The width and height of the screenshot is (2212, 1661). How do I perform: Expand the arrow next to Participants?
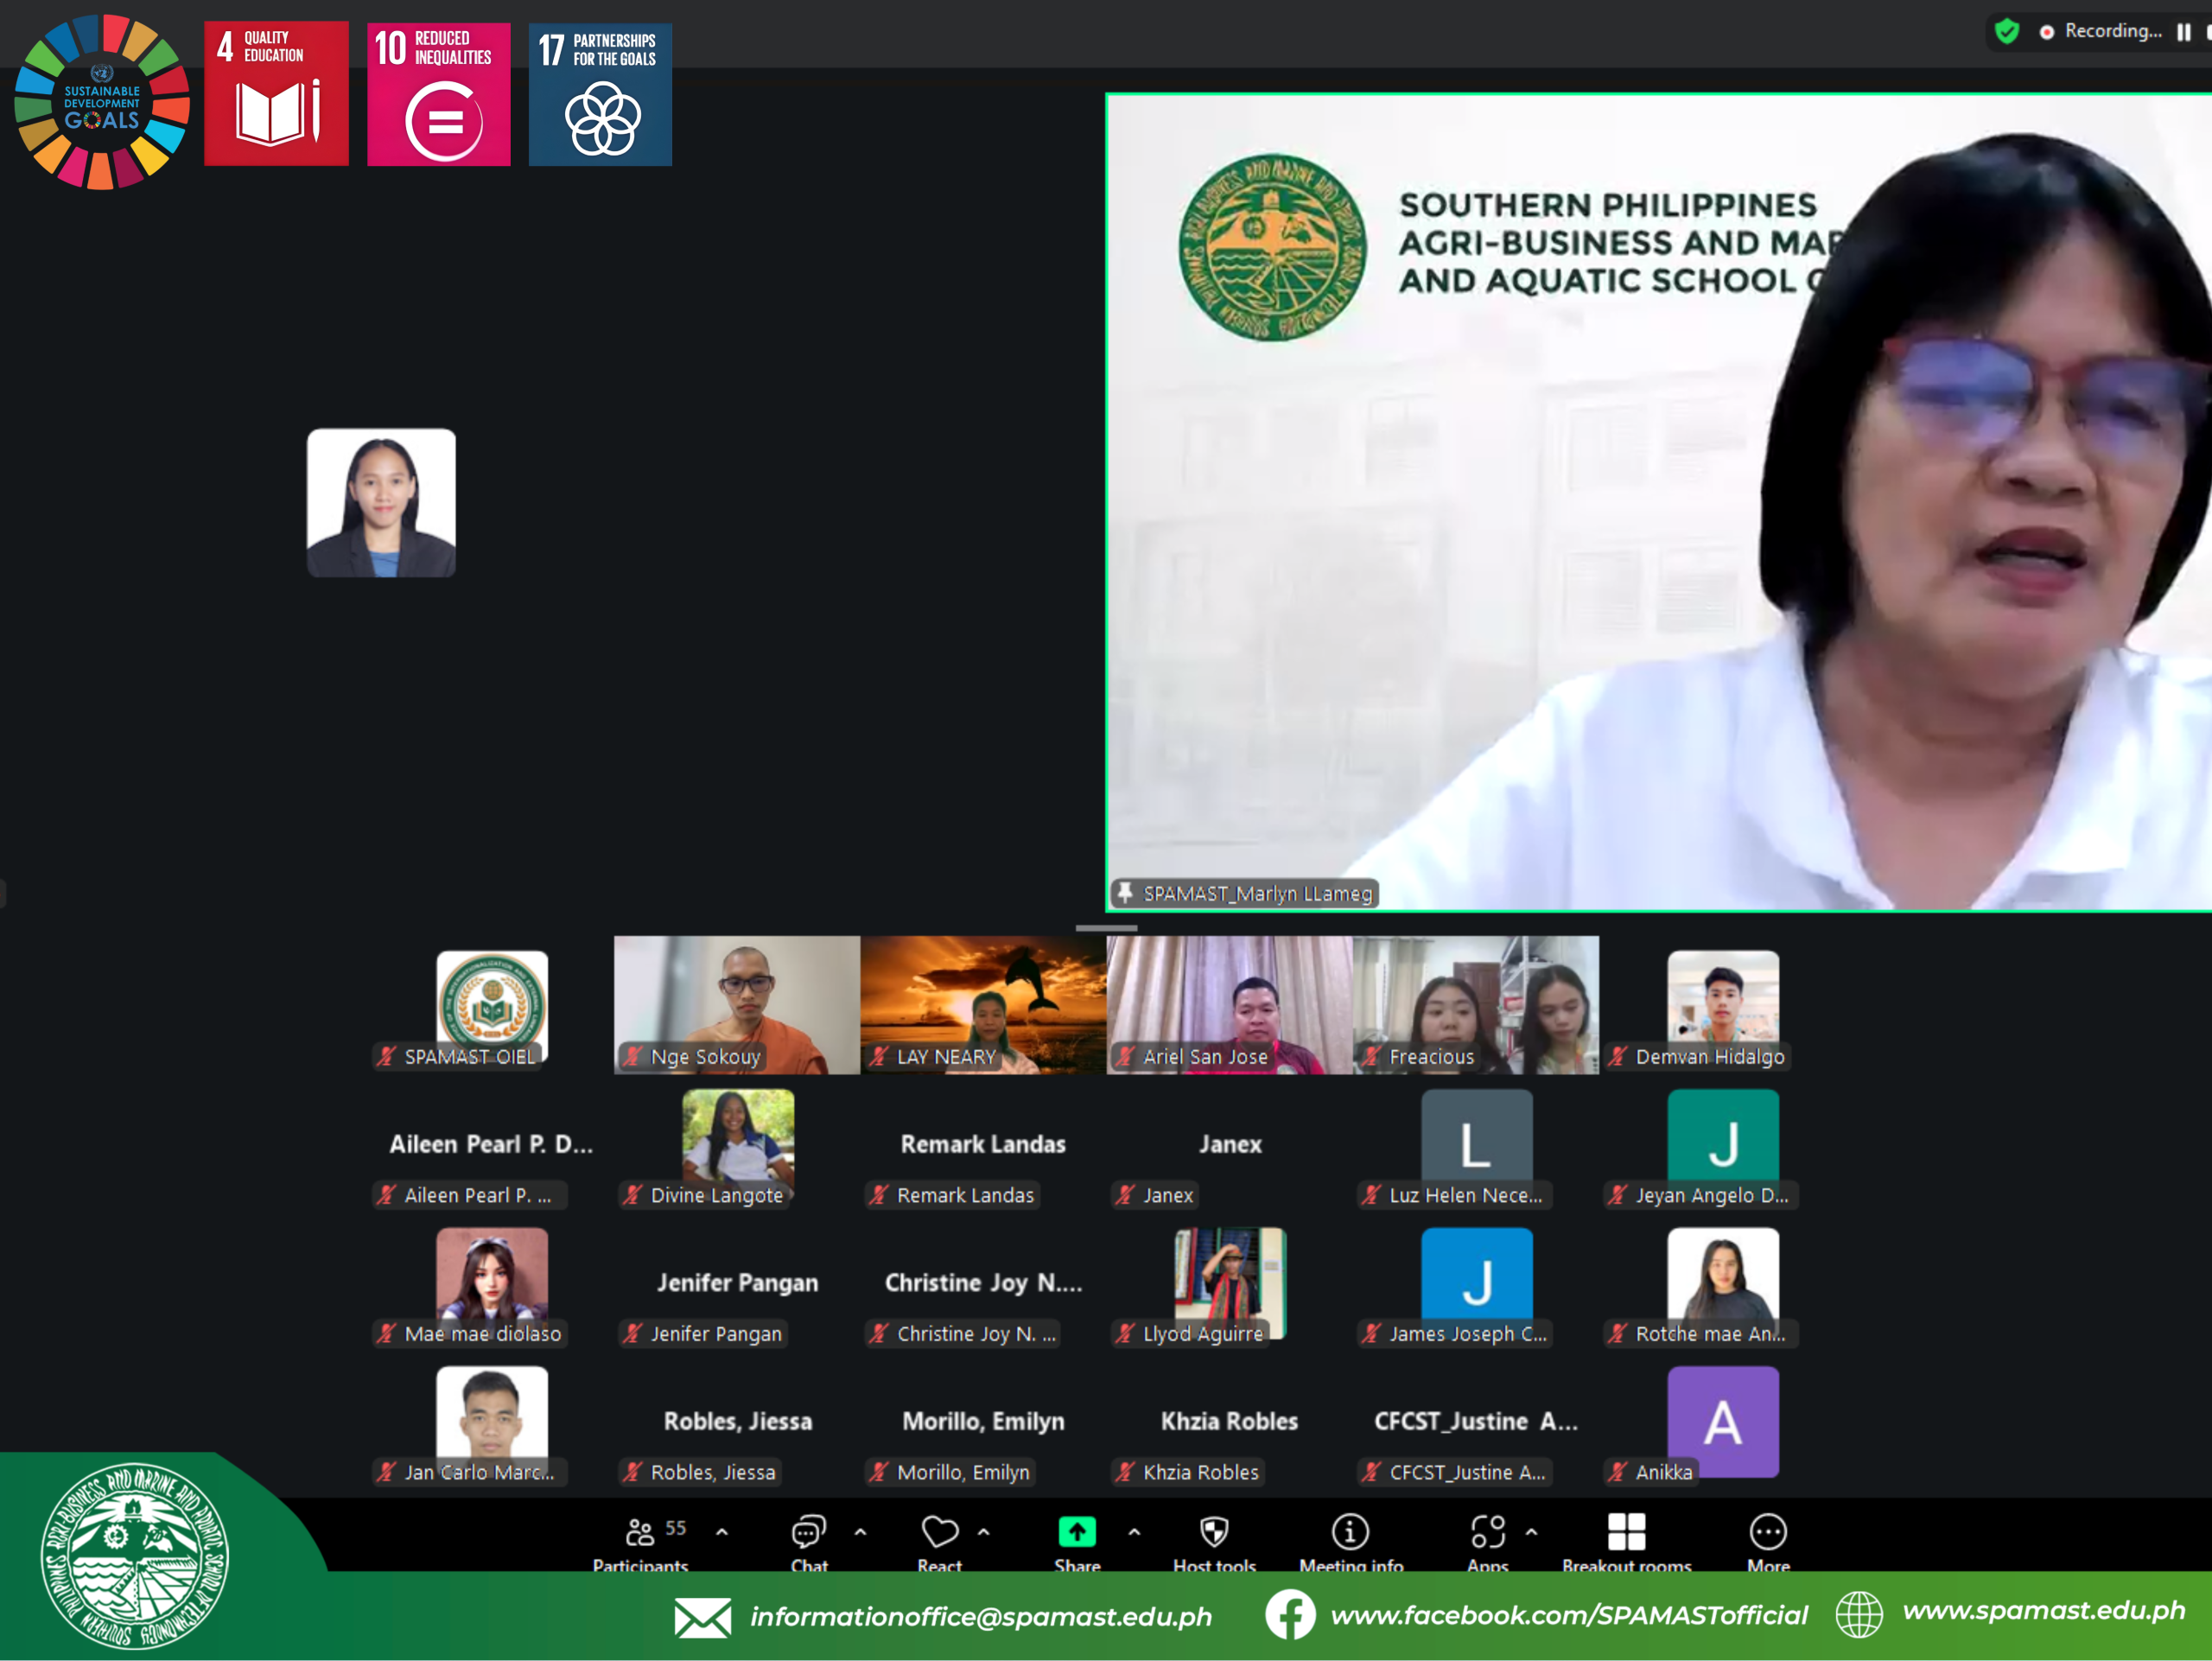click(x=722, y=1531)
